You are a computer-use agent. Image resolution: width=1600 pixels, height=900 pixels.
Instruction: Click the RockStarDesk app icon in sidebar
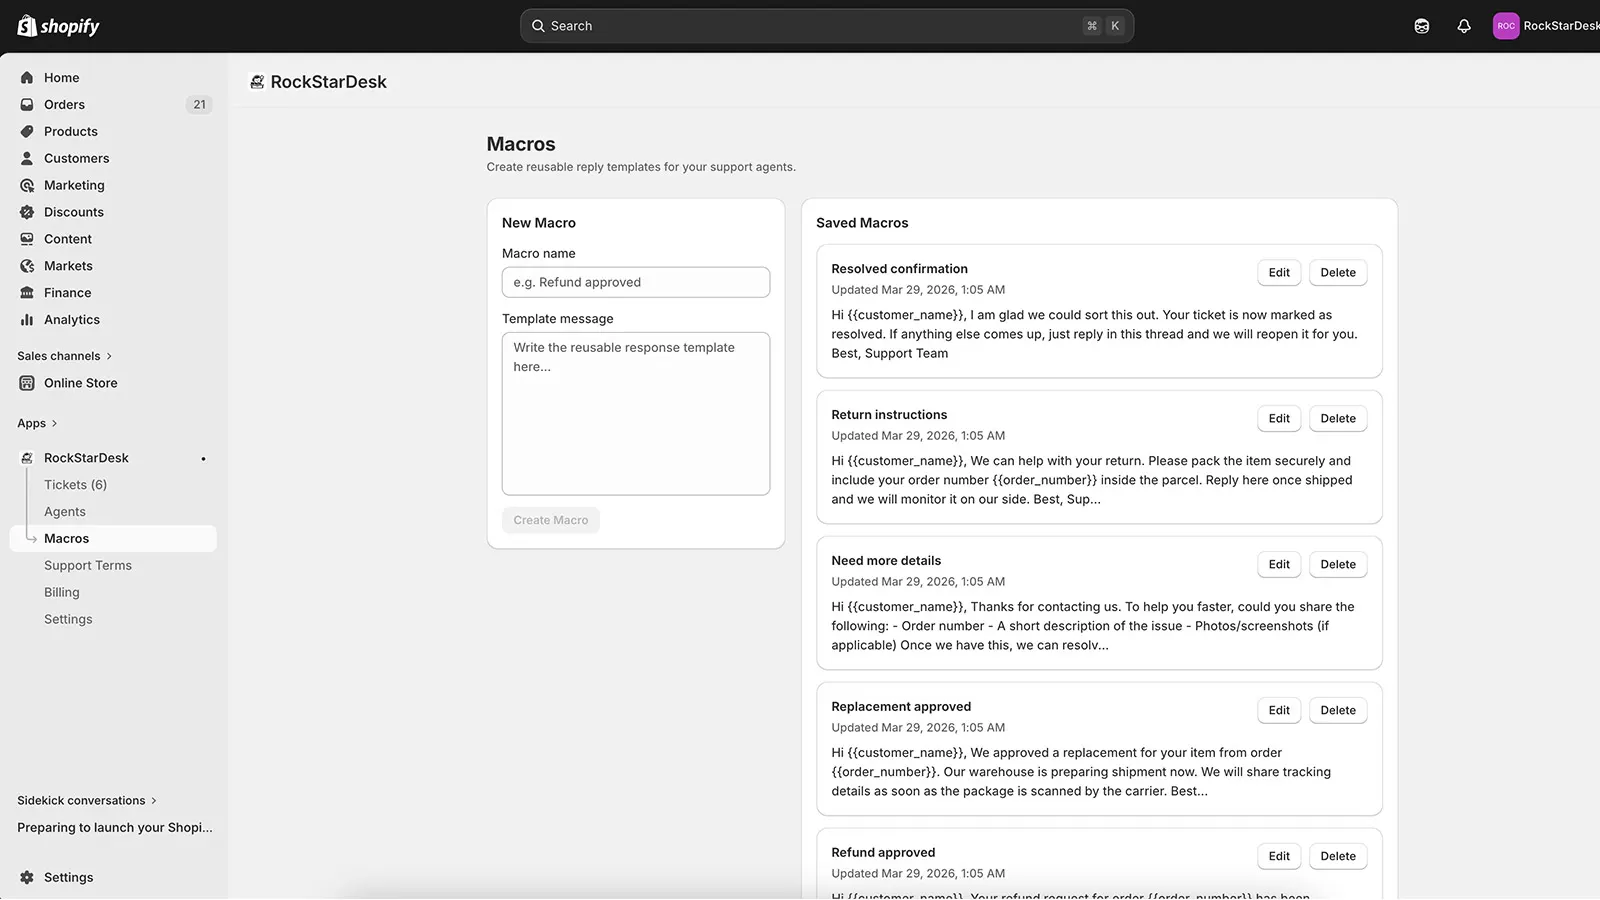coord(27,458)
